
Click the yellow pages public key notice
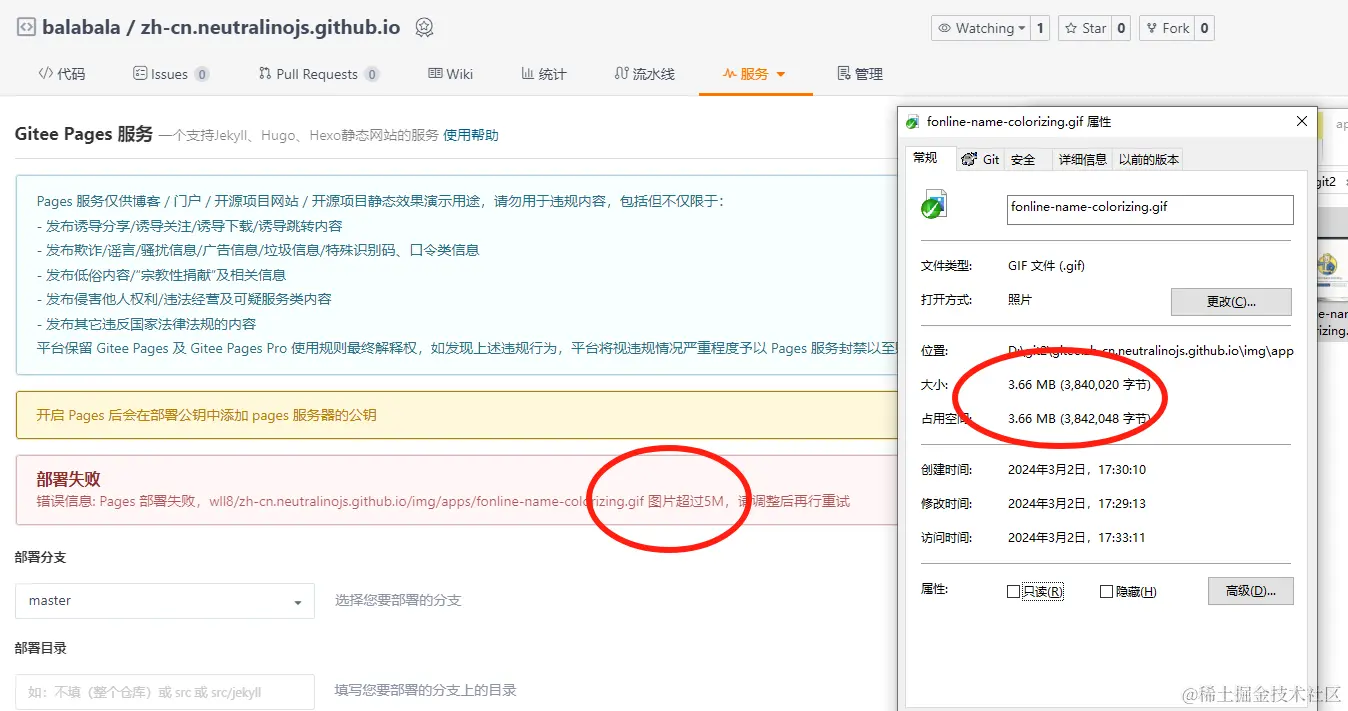[457, 414]
